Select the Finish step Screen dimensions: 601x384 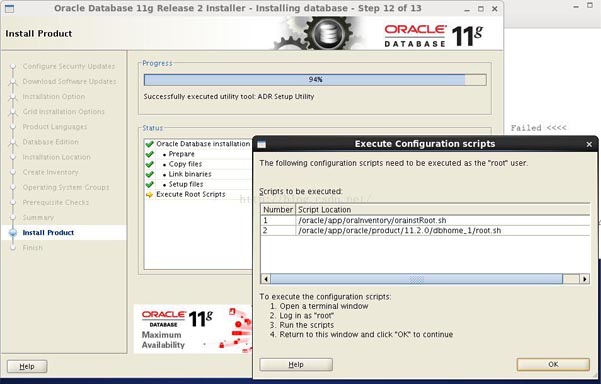pos(33,248)
